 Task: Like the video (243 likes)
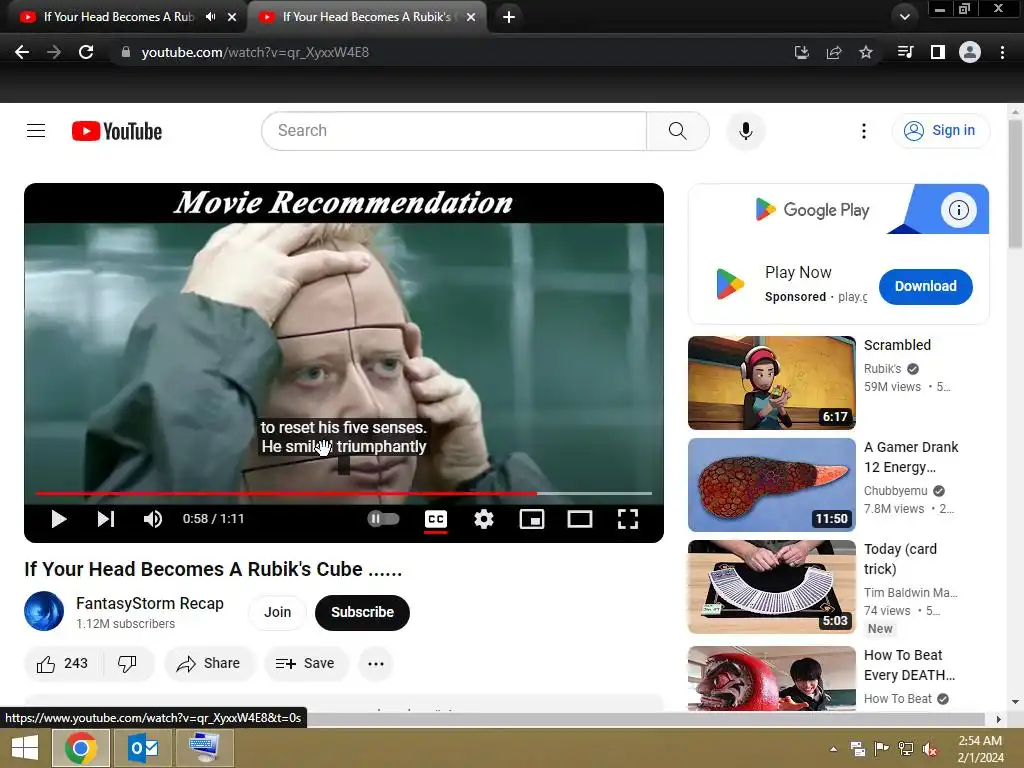63,664
